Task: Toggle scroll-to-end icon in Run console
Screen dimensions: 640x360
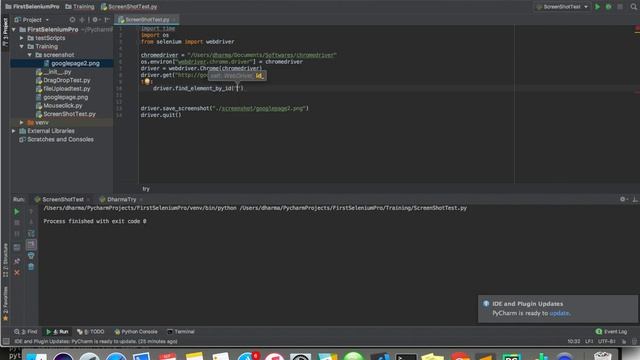Action: click(x=31, y=244)
